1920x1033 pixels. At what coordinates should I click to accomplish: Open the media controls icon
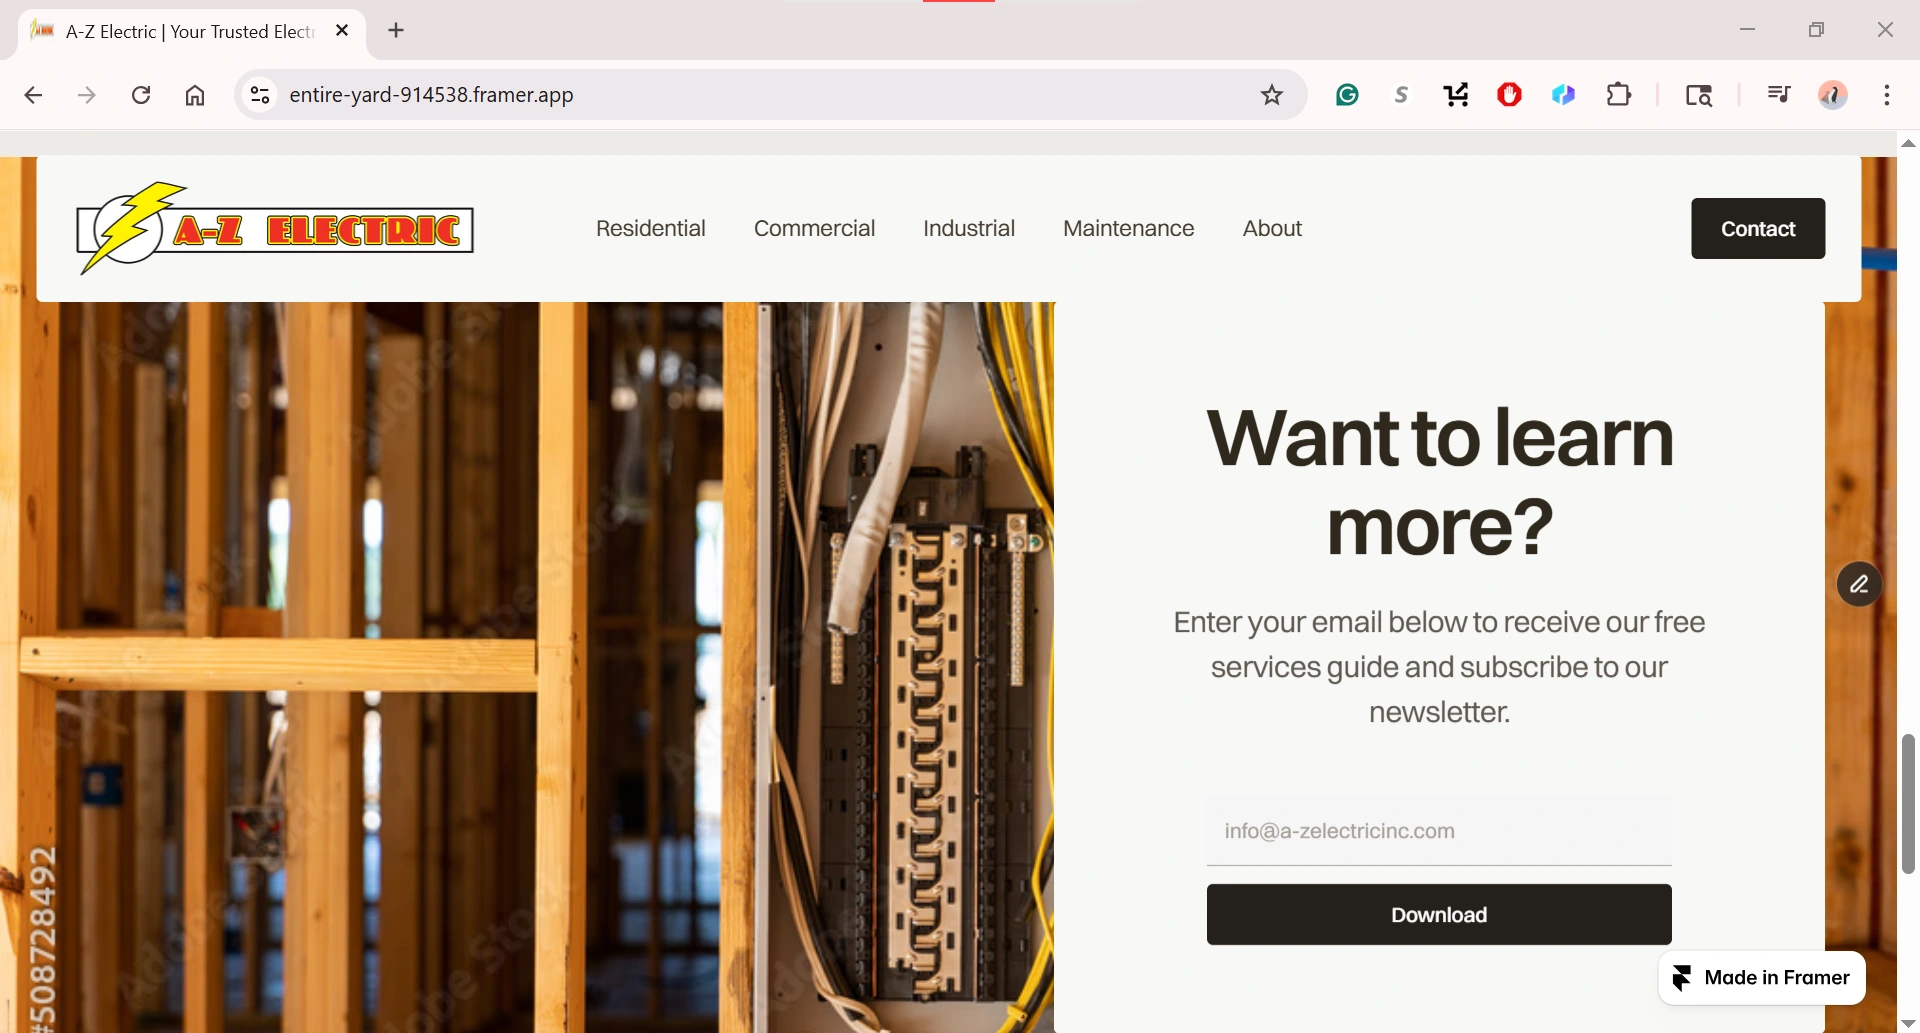click(1778, 95)
